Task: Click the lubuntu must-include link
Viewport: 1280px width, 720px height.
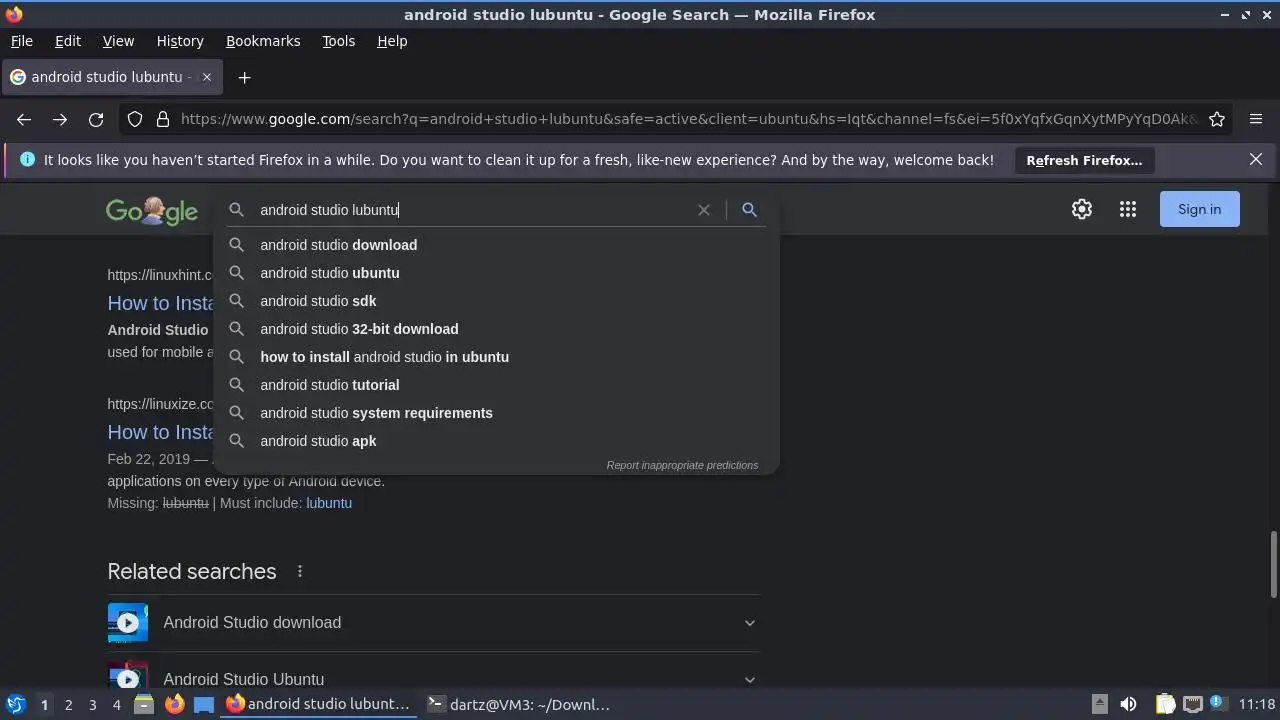Action: 329,503
